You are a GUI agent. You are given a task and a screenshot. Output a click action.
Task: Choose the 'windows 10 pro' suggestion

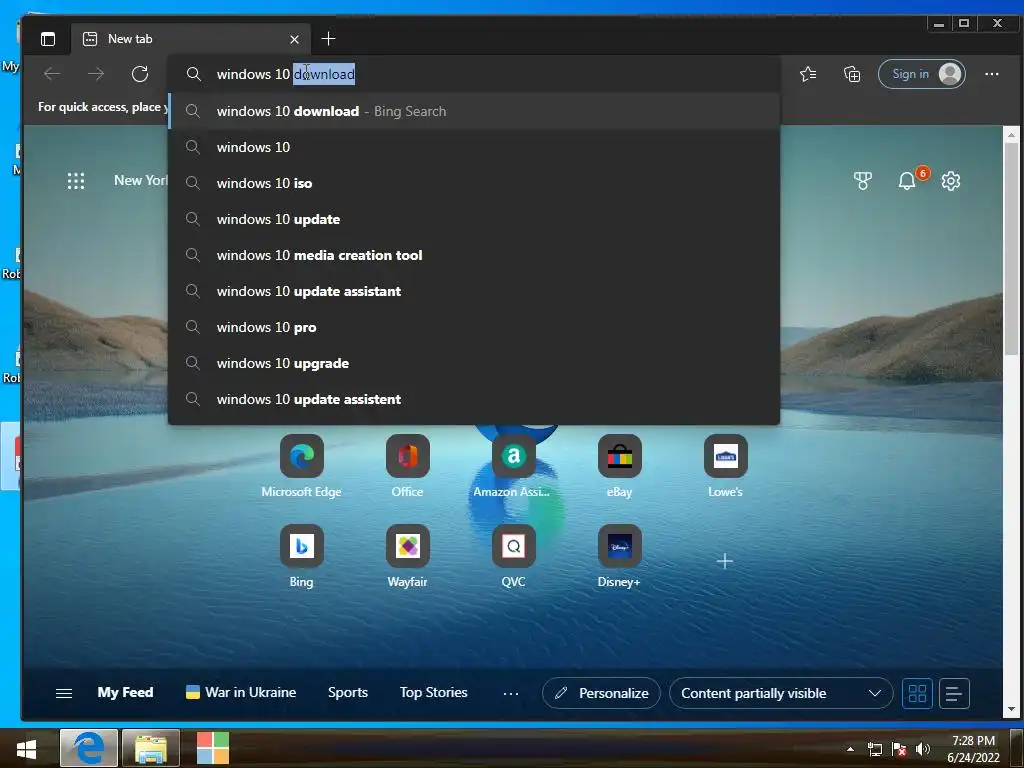(x=474, y=327)
